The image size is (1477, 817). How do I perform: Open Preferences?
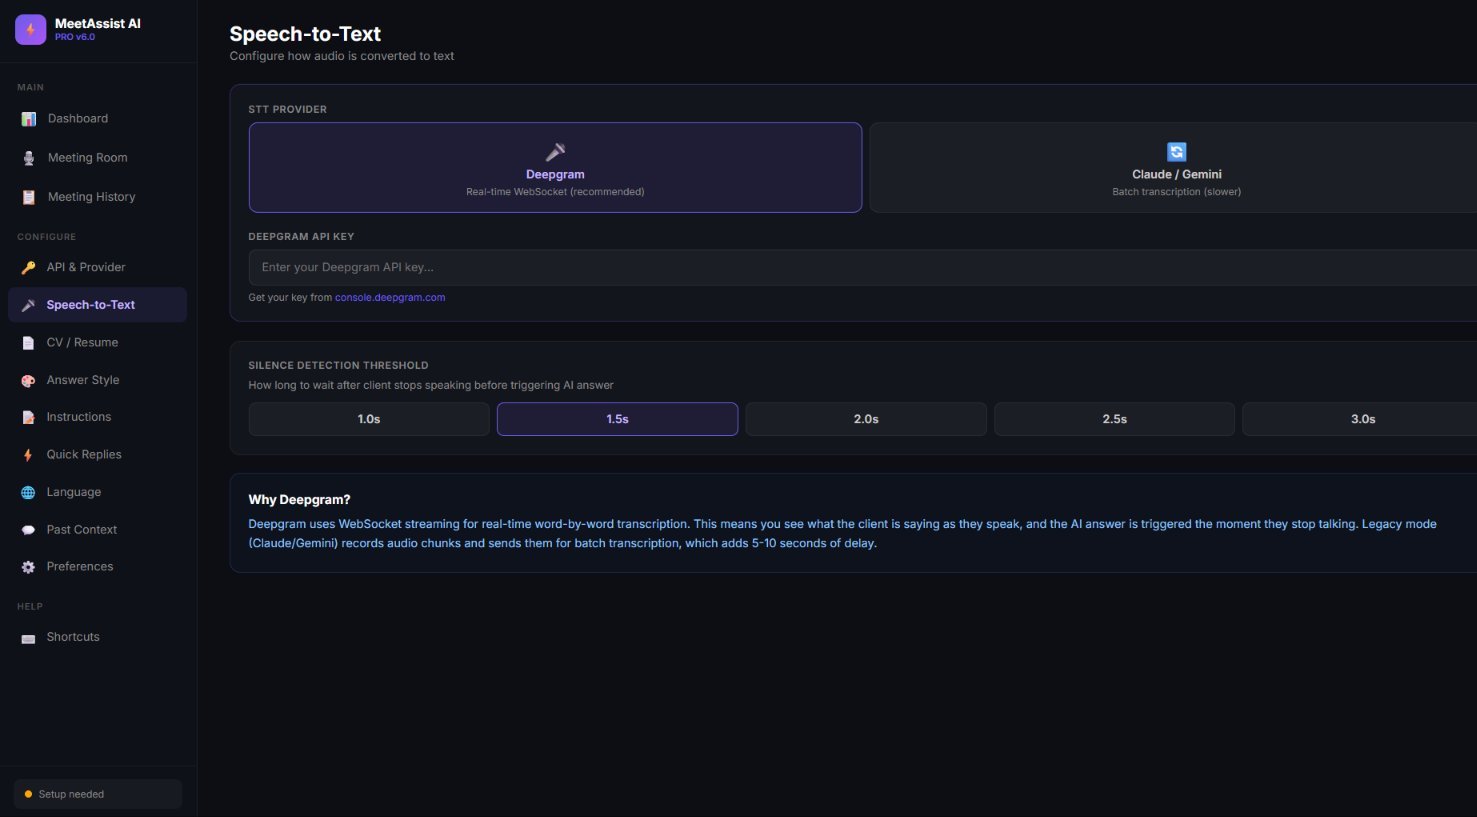[x=98, y=566]
